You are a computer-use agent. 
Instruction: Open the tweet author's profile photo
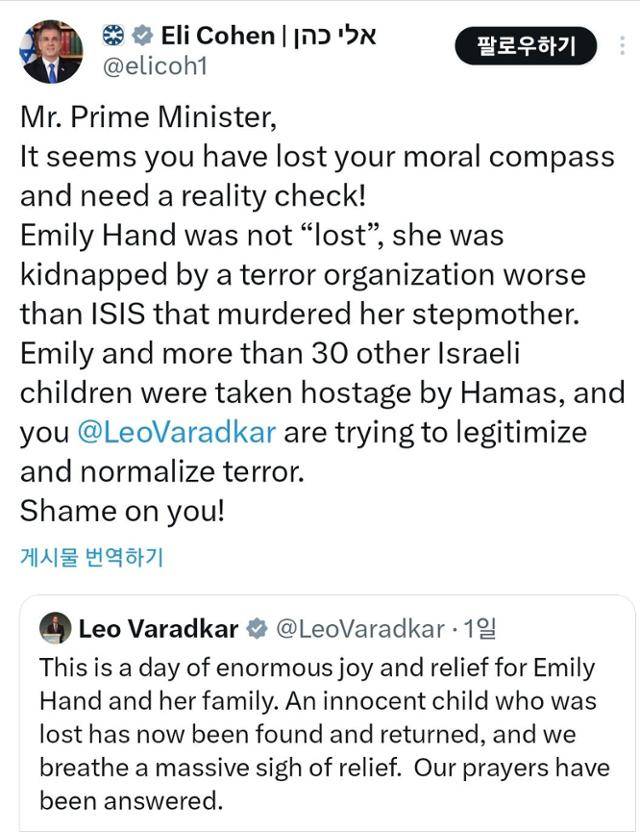pyautogui.click(x=46, y=51)
